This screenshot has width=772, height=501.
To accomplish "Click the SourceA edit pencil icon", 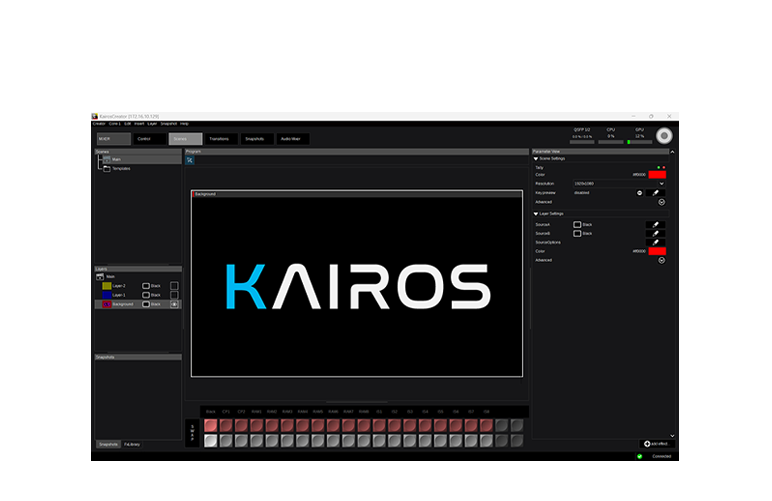I will pos(656,225).
